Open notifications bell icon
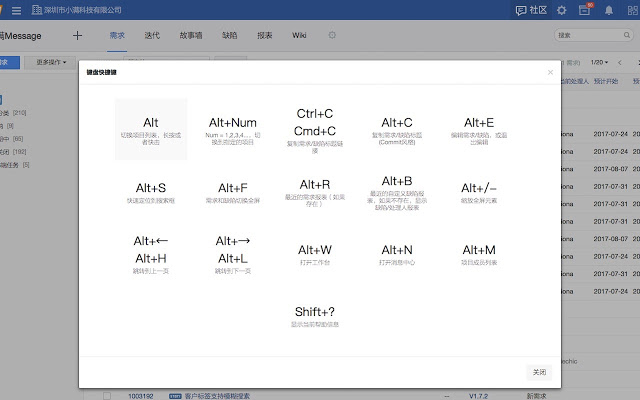 (609, 10)
